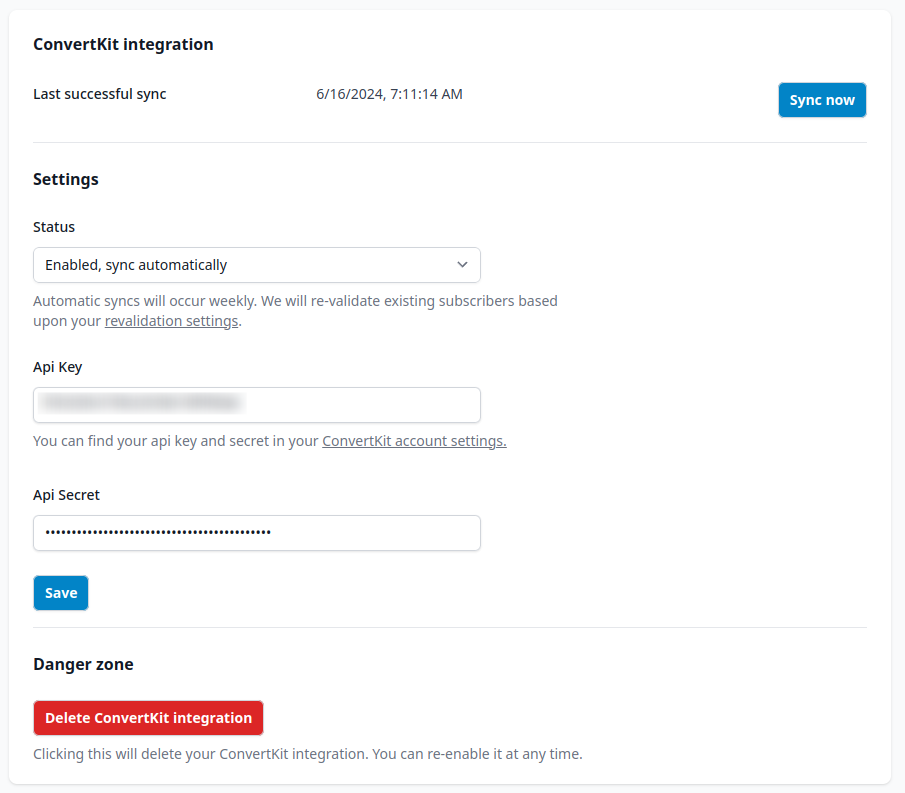The height and width of the screenshot is (793, 905).
Task: Click the Last successful sync label
Action: pyautogui.click(x=100, y=94)
